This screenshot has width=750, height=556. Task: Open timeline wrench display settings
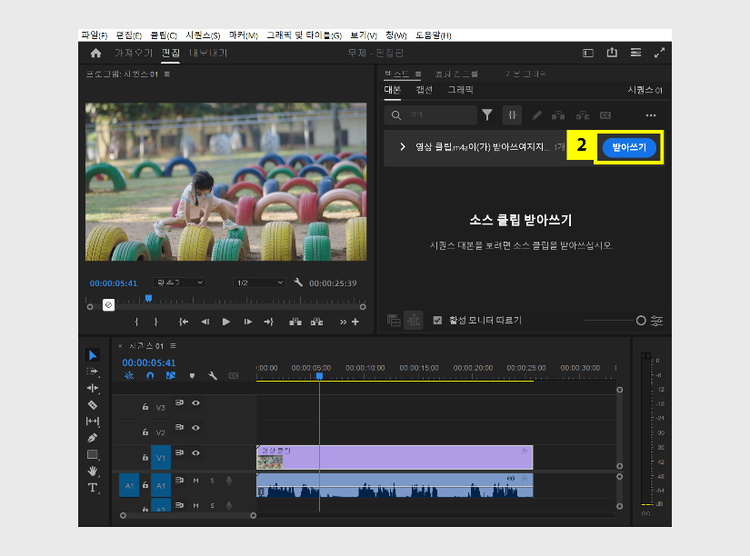point(212,376)
